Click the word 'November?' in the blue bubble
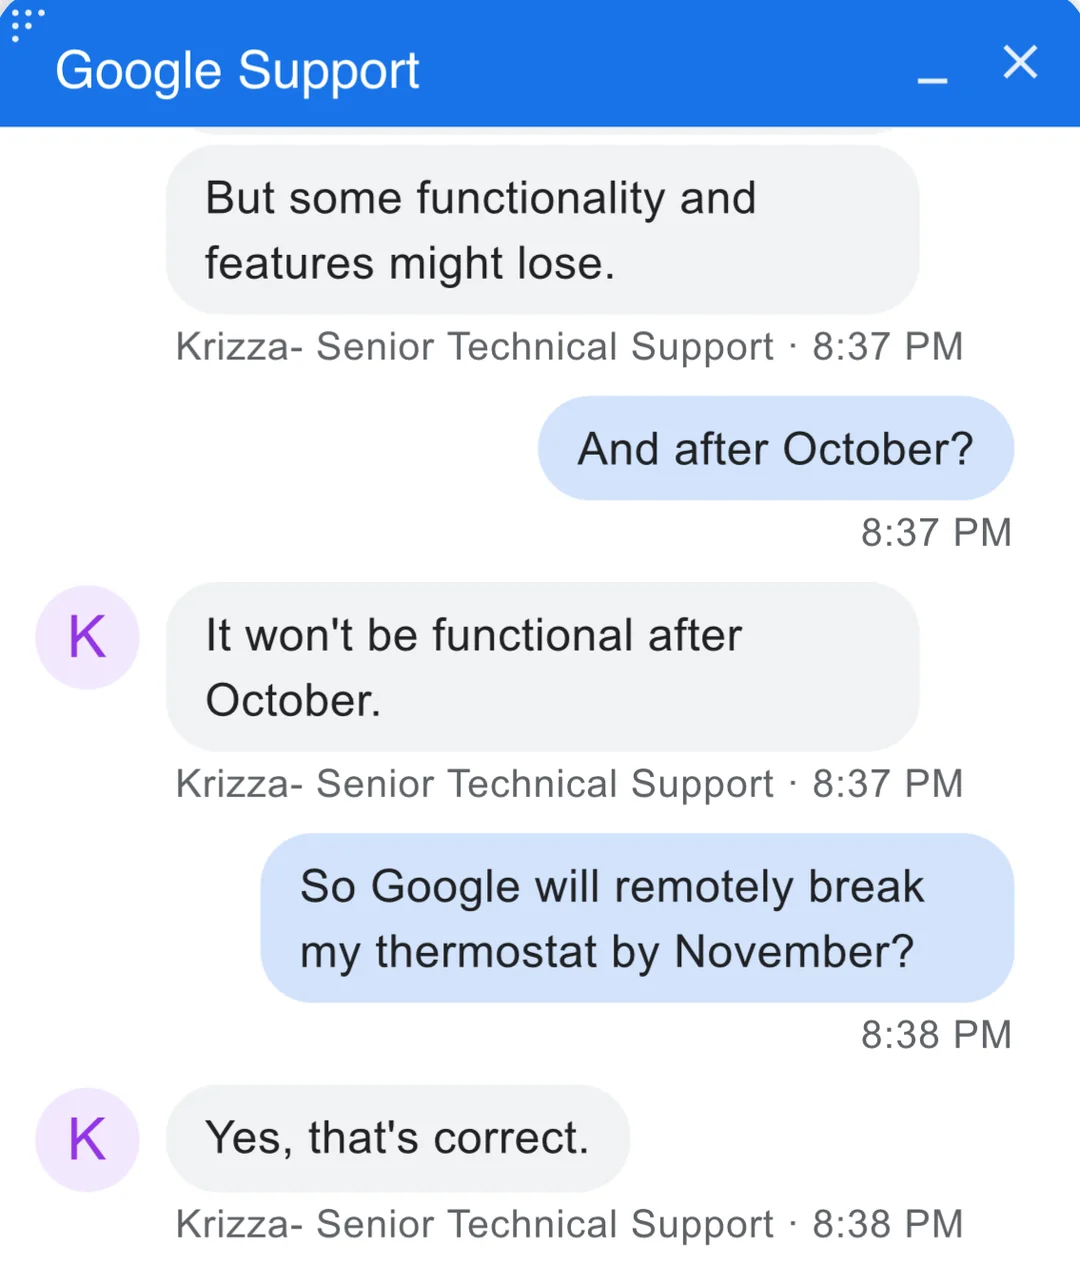Image resolution: width=1080 pixels, height=1265 pixels. 794,951
